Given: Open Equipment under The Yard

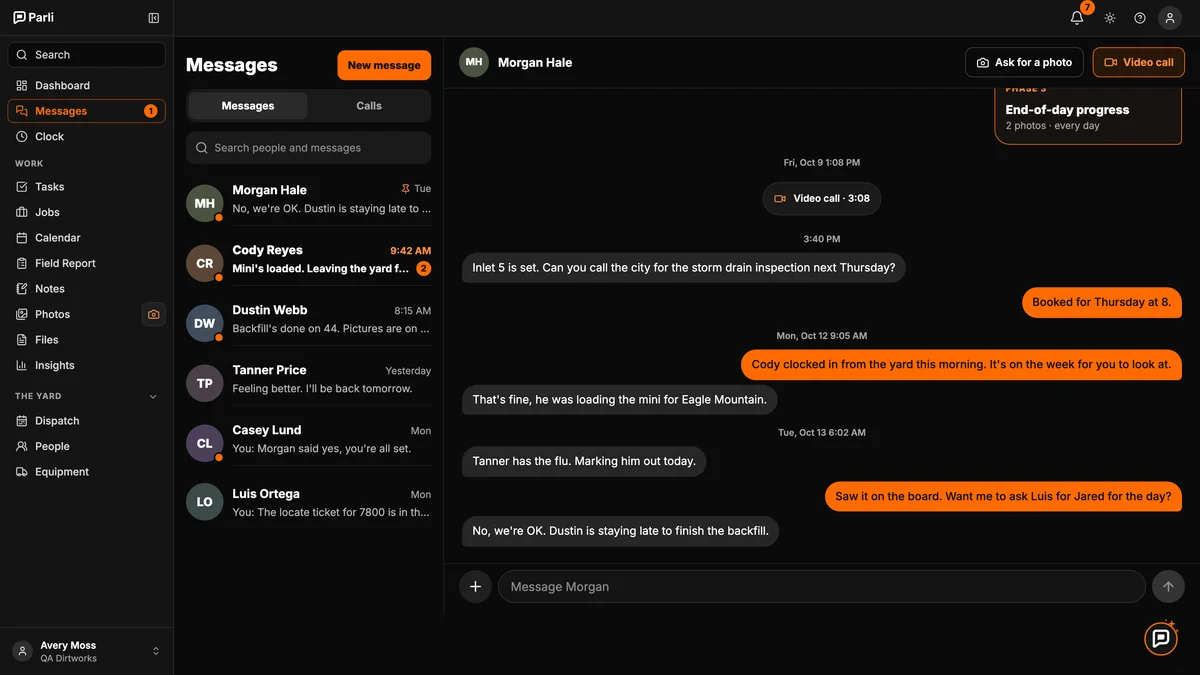Looking at the screenshot, I should pyautogui.click(x=87, y=472).
